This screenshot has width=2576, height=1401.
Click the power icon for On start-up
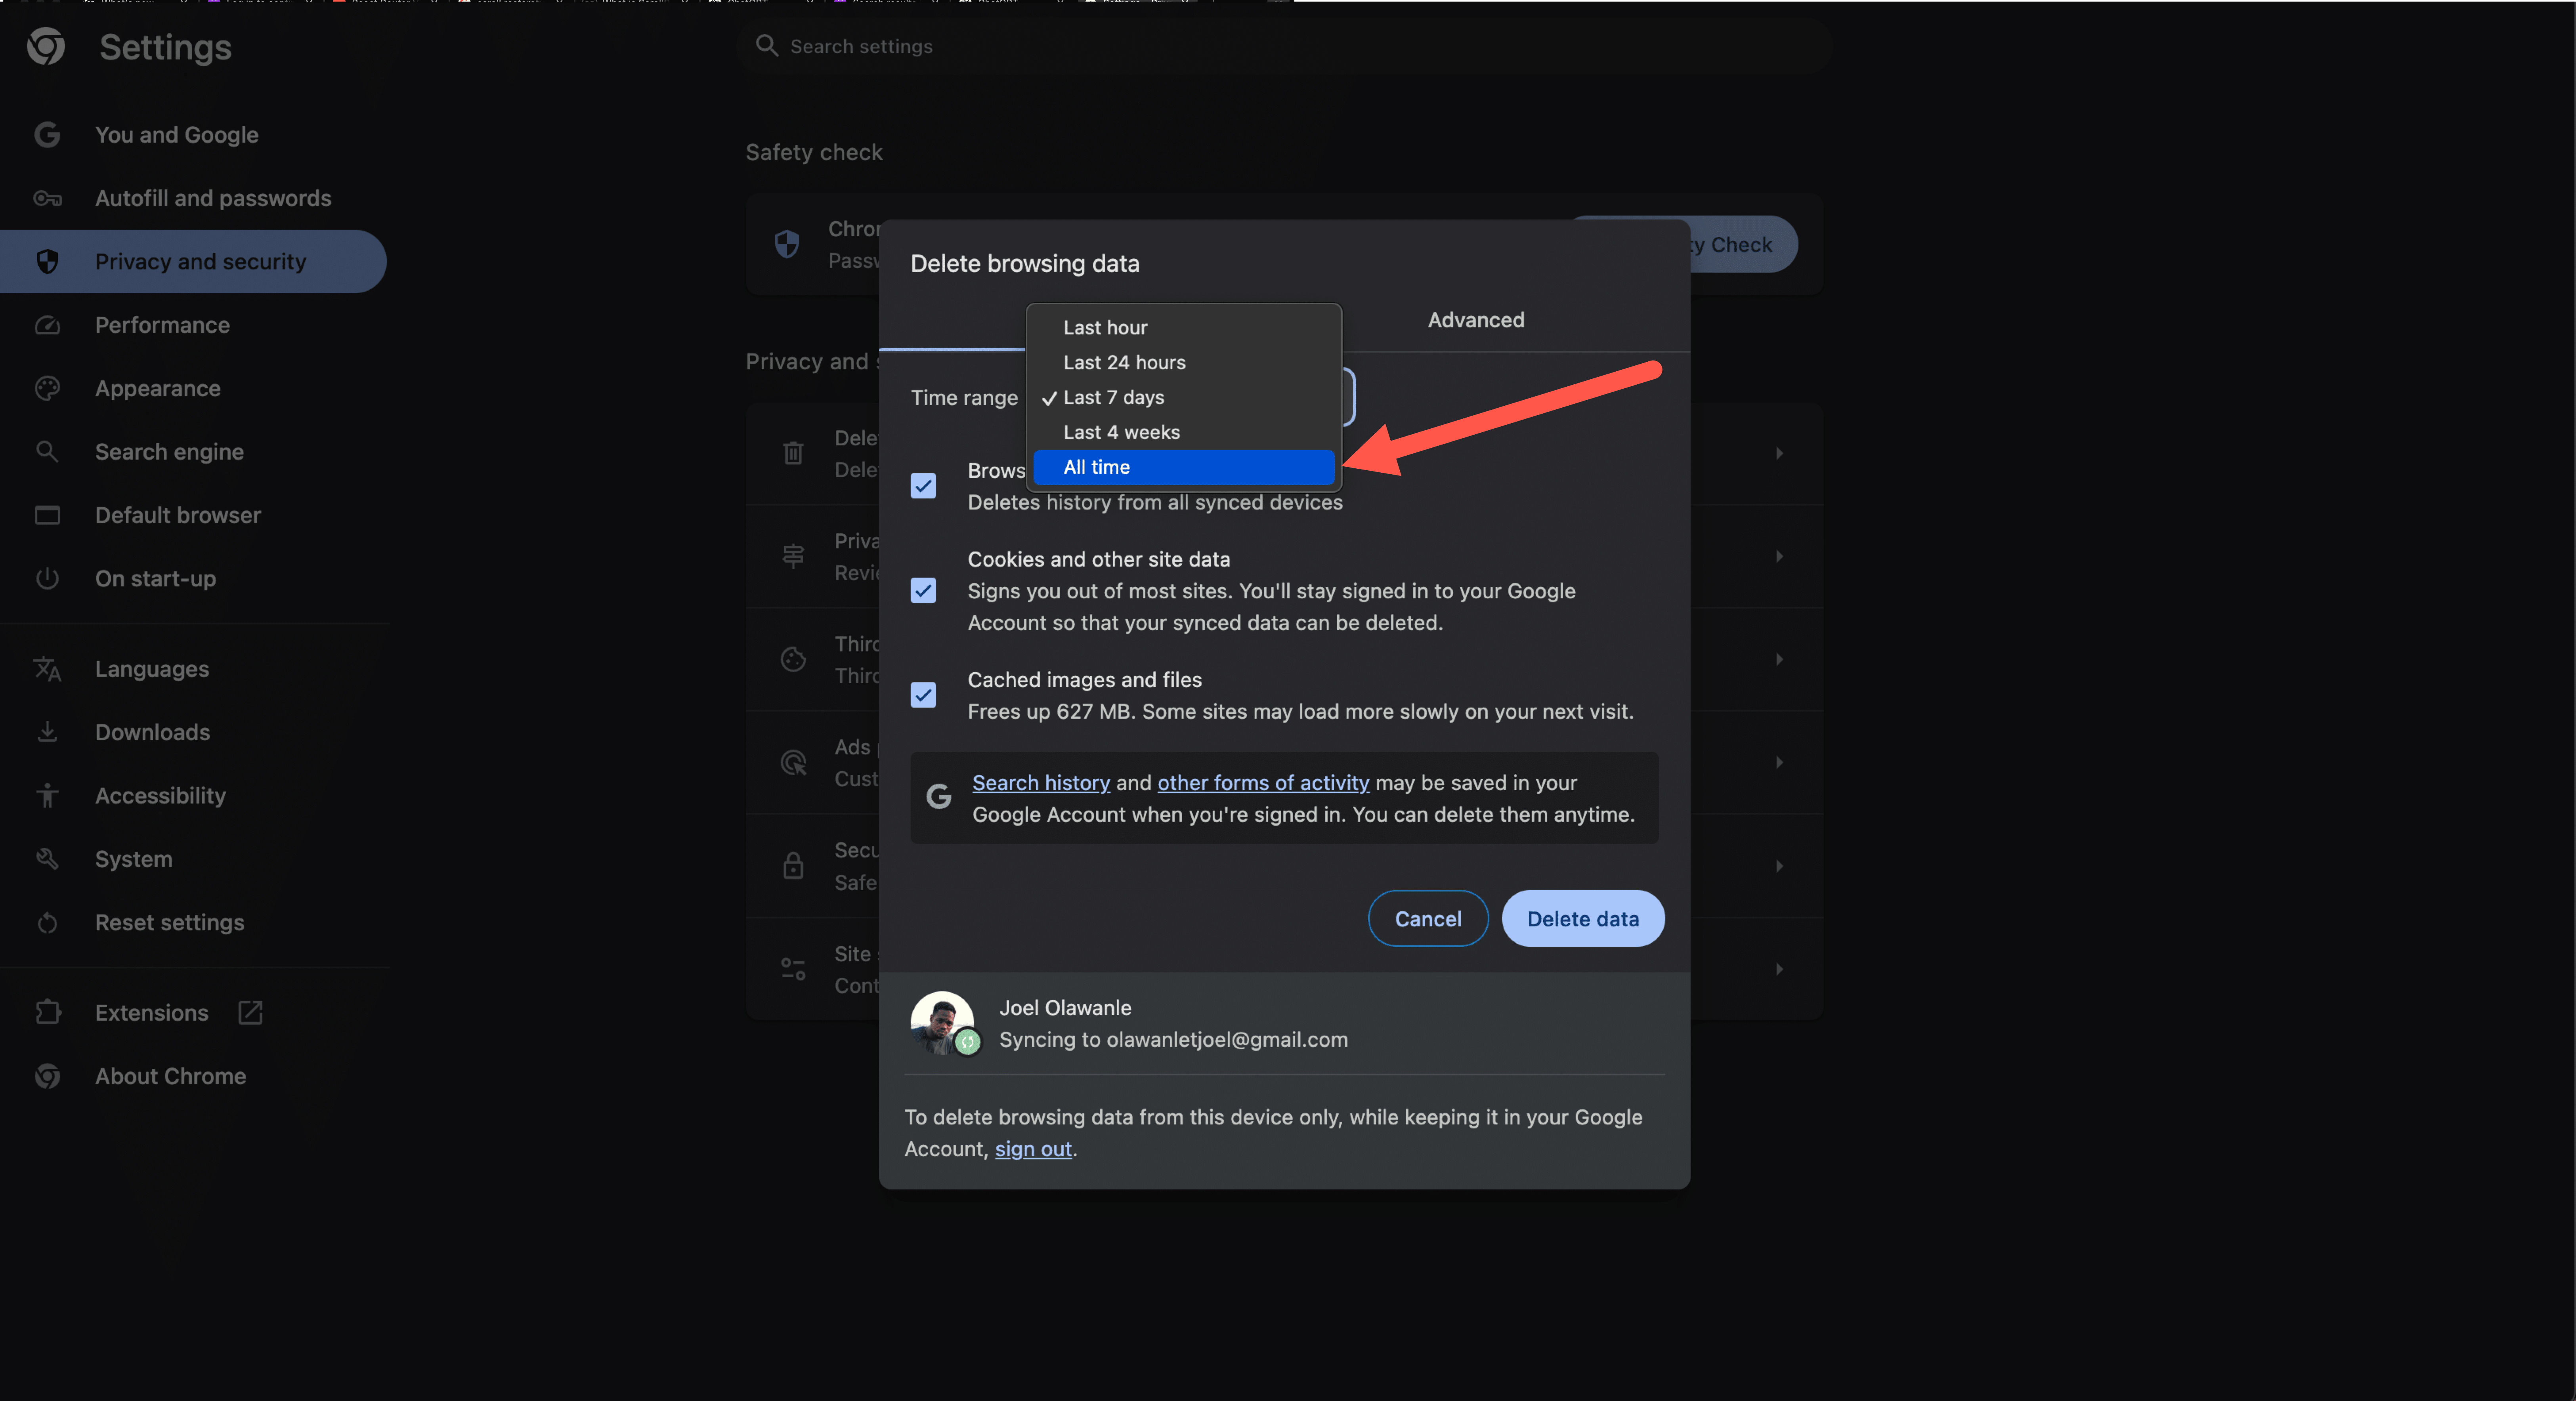click(x=47, y=578)
